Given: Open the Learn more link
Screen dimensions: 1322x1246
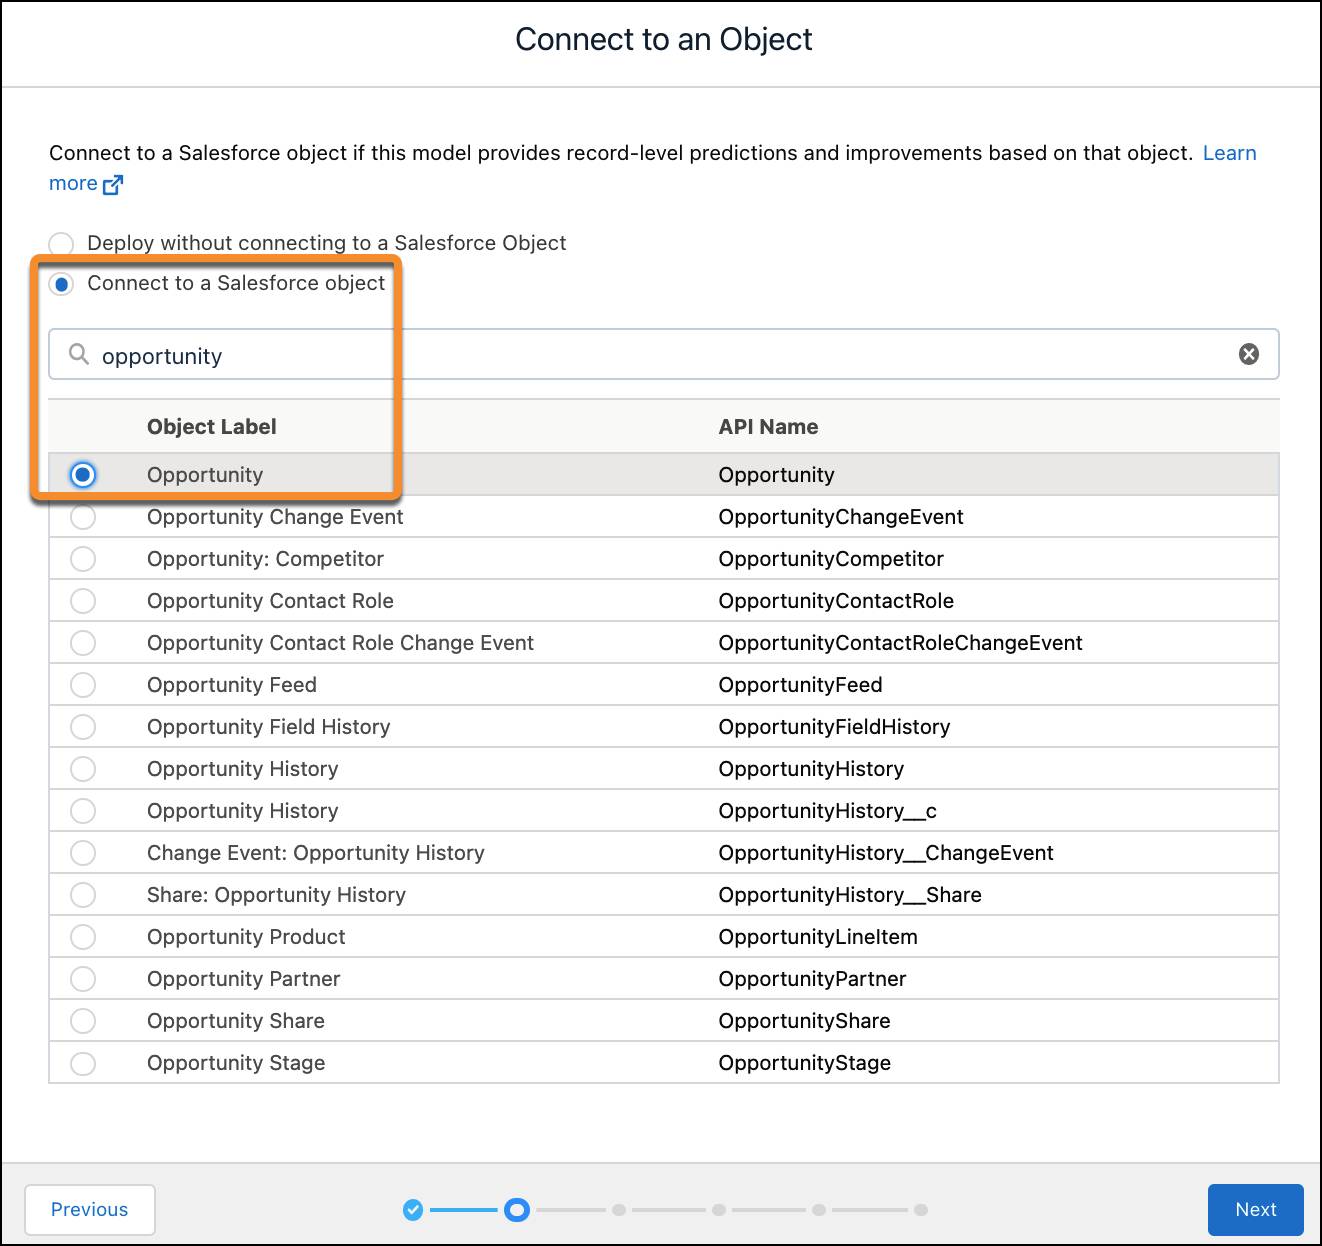Looking at the screenshot, I should coord(1230,153).
